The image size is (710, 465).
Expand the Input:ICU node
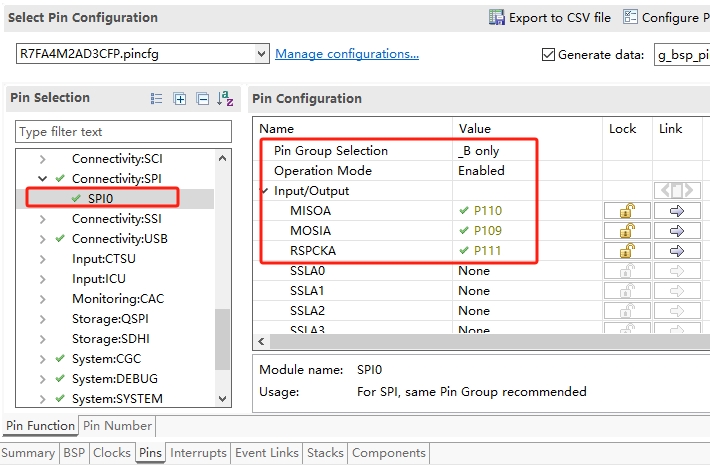pos(43,279)
